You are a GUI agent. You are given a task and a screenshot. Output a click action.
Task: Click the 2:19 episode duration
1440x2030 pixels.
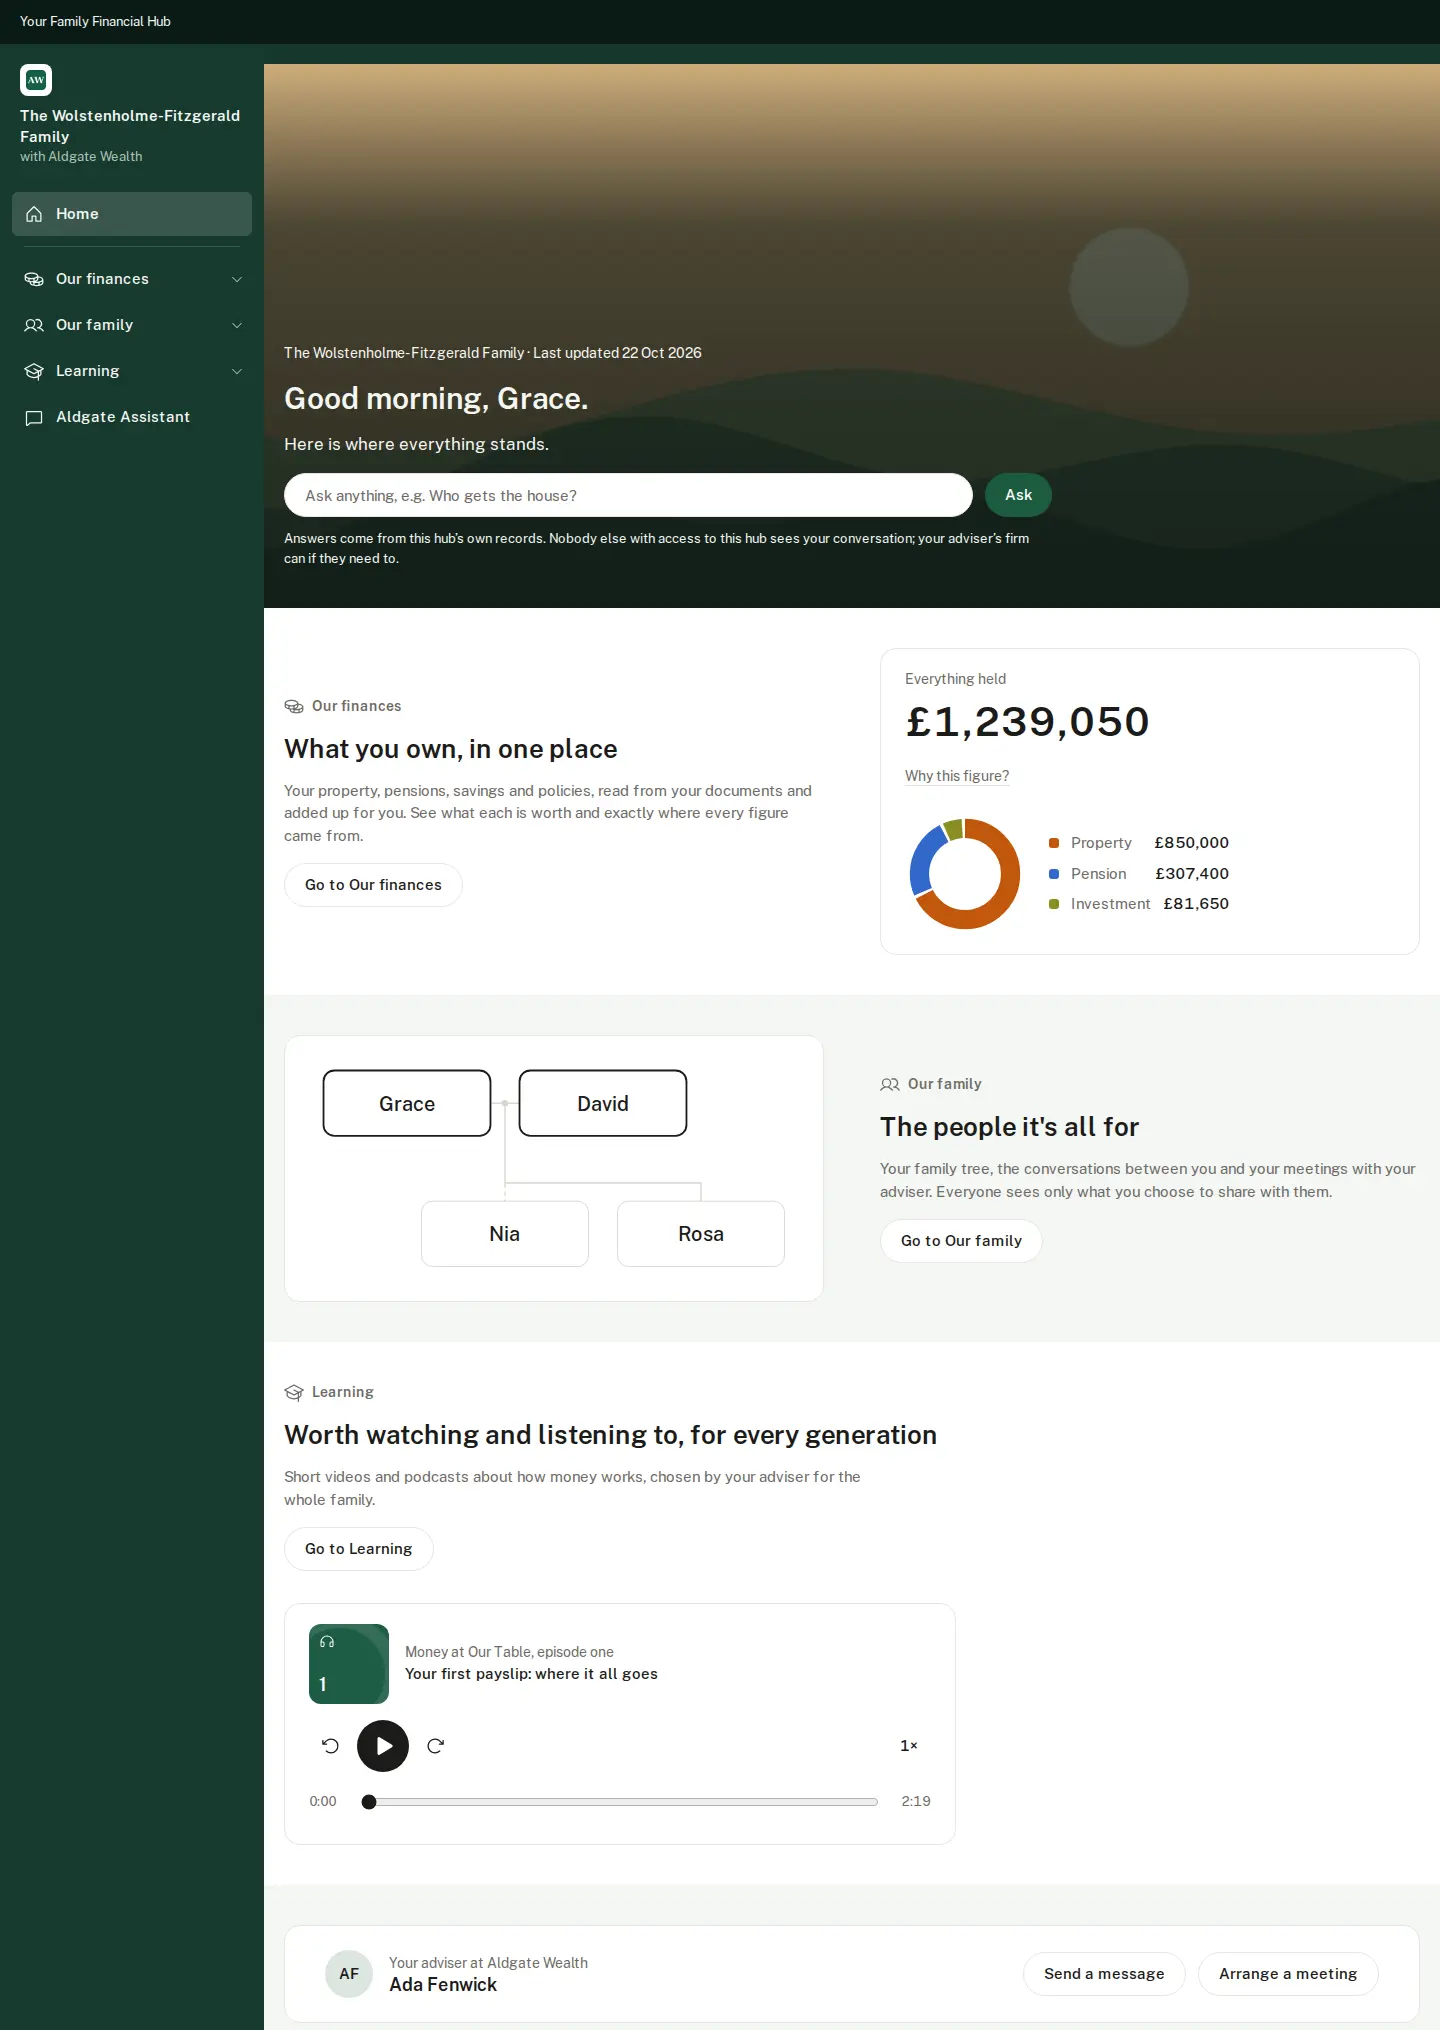coord(916,1801)
